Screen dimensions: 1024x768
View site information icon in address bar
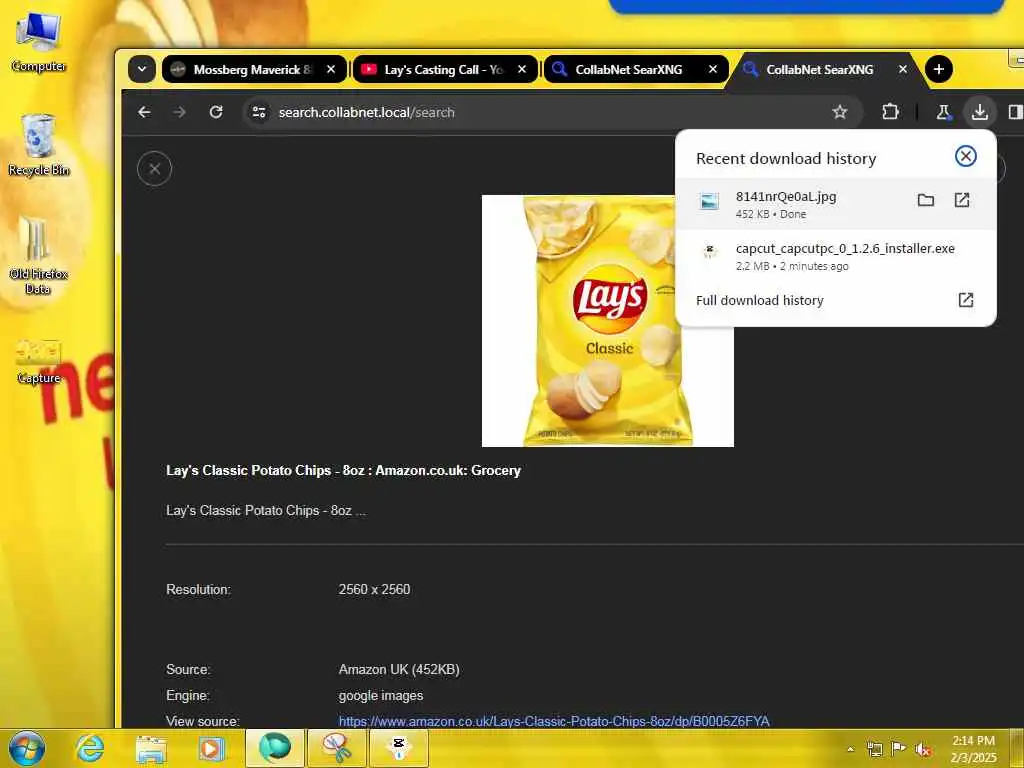click(259, 112)
